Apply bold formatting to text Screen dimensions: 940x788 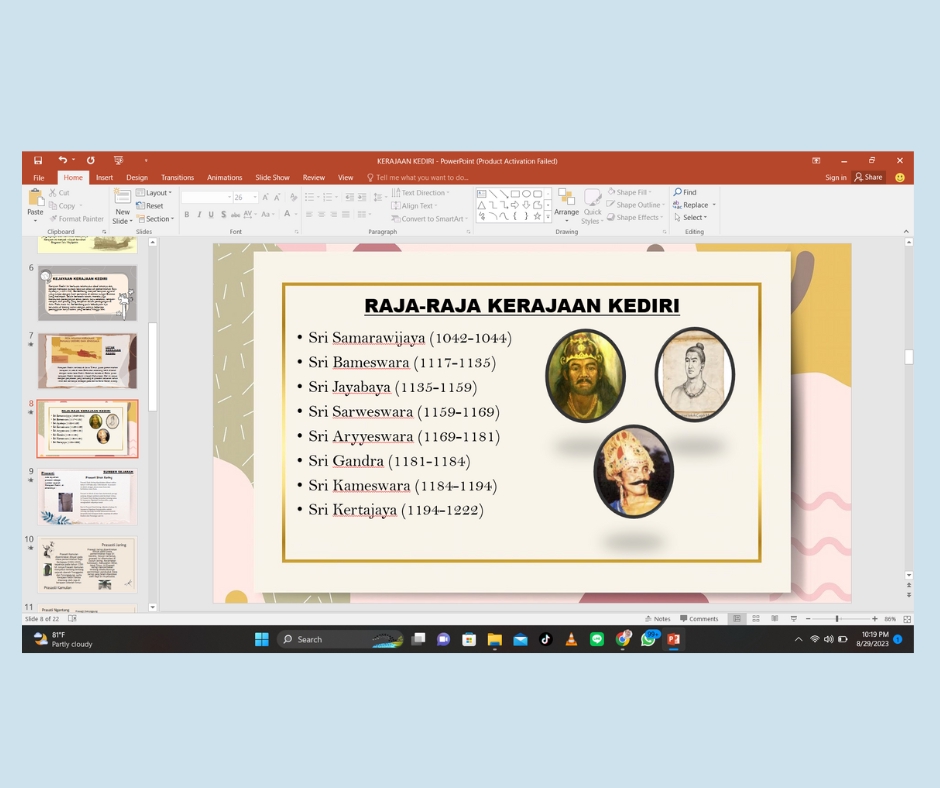click(187, 214)
